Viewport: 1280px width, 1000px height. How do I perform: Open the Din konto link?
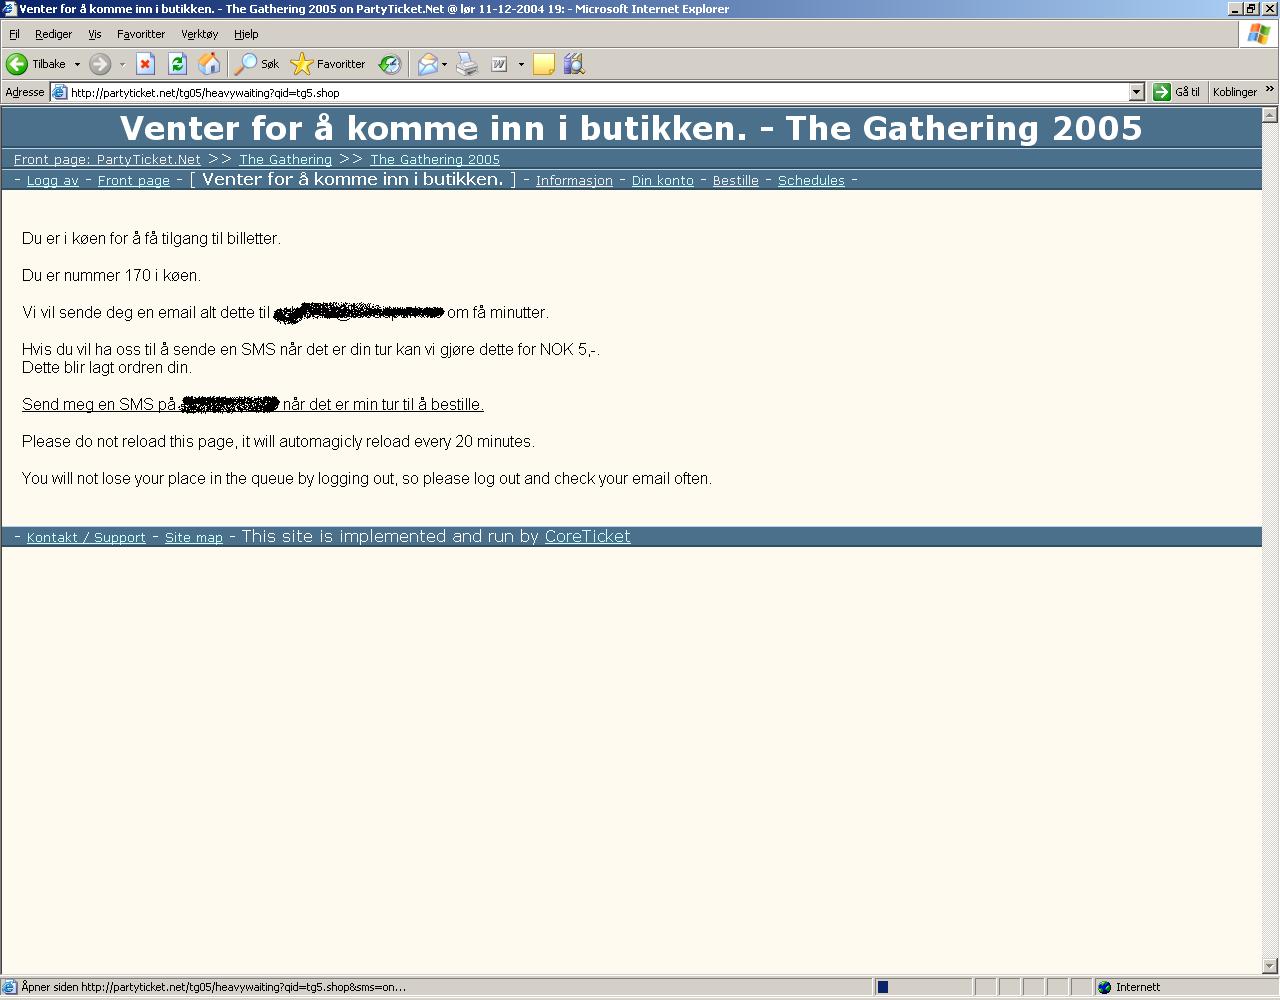tap(662, 181)
